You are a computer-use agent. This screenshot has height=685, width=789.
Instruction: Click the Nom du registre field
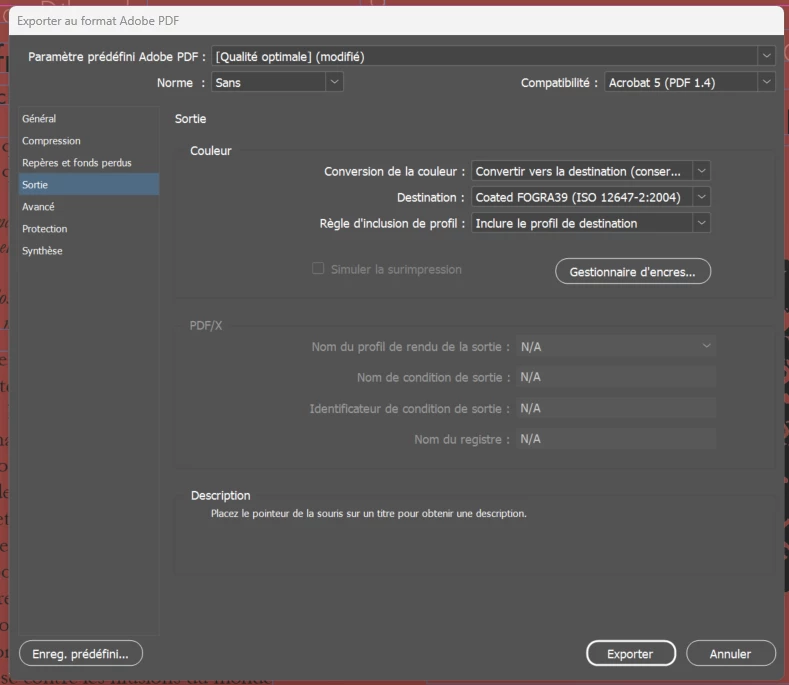pyautogui.click(x=616, y=439)
